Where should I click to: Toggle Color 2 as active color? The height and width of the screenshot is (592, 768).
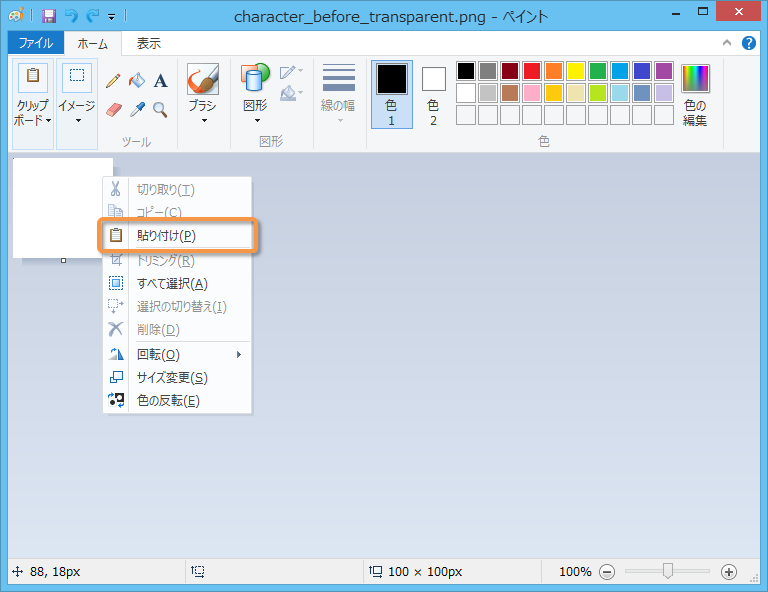(x=433, y=94)
